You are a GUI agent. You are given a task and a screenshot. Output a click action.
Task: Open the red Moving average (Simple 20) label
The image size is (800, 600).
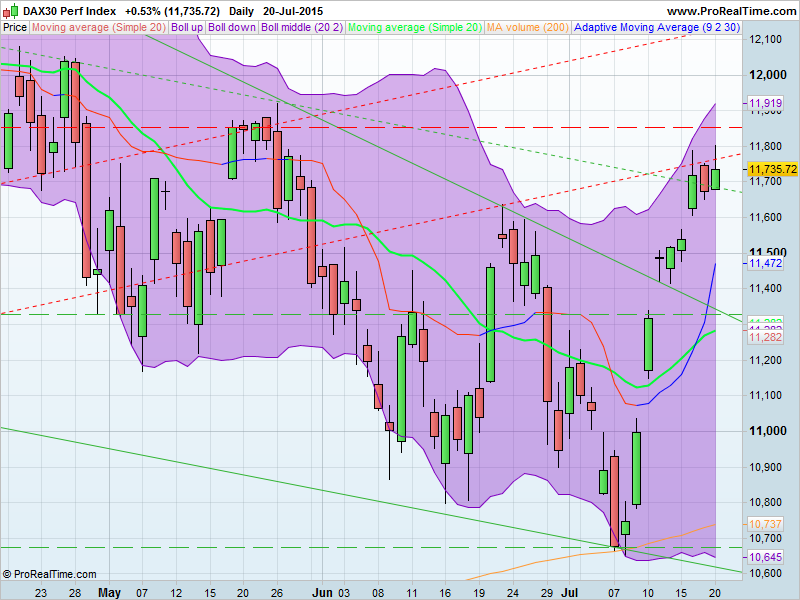point(99,28)
